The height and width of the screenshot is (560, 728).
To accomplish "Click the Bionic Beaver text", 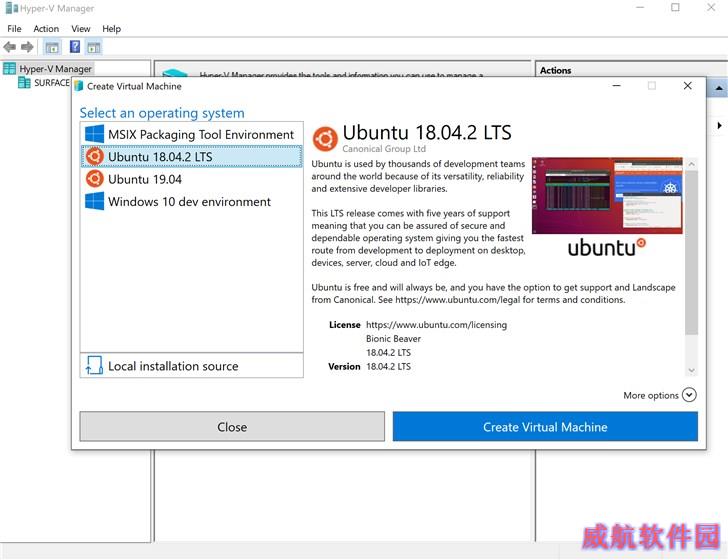I will click(393, 339).
